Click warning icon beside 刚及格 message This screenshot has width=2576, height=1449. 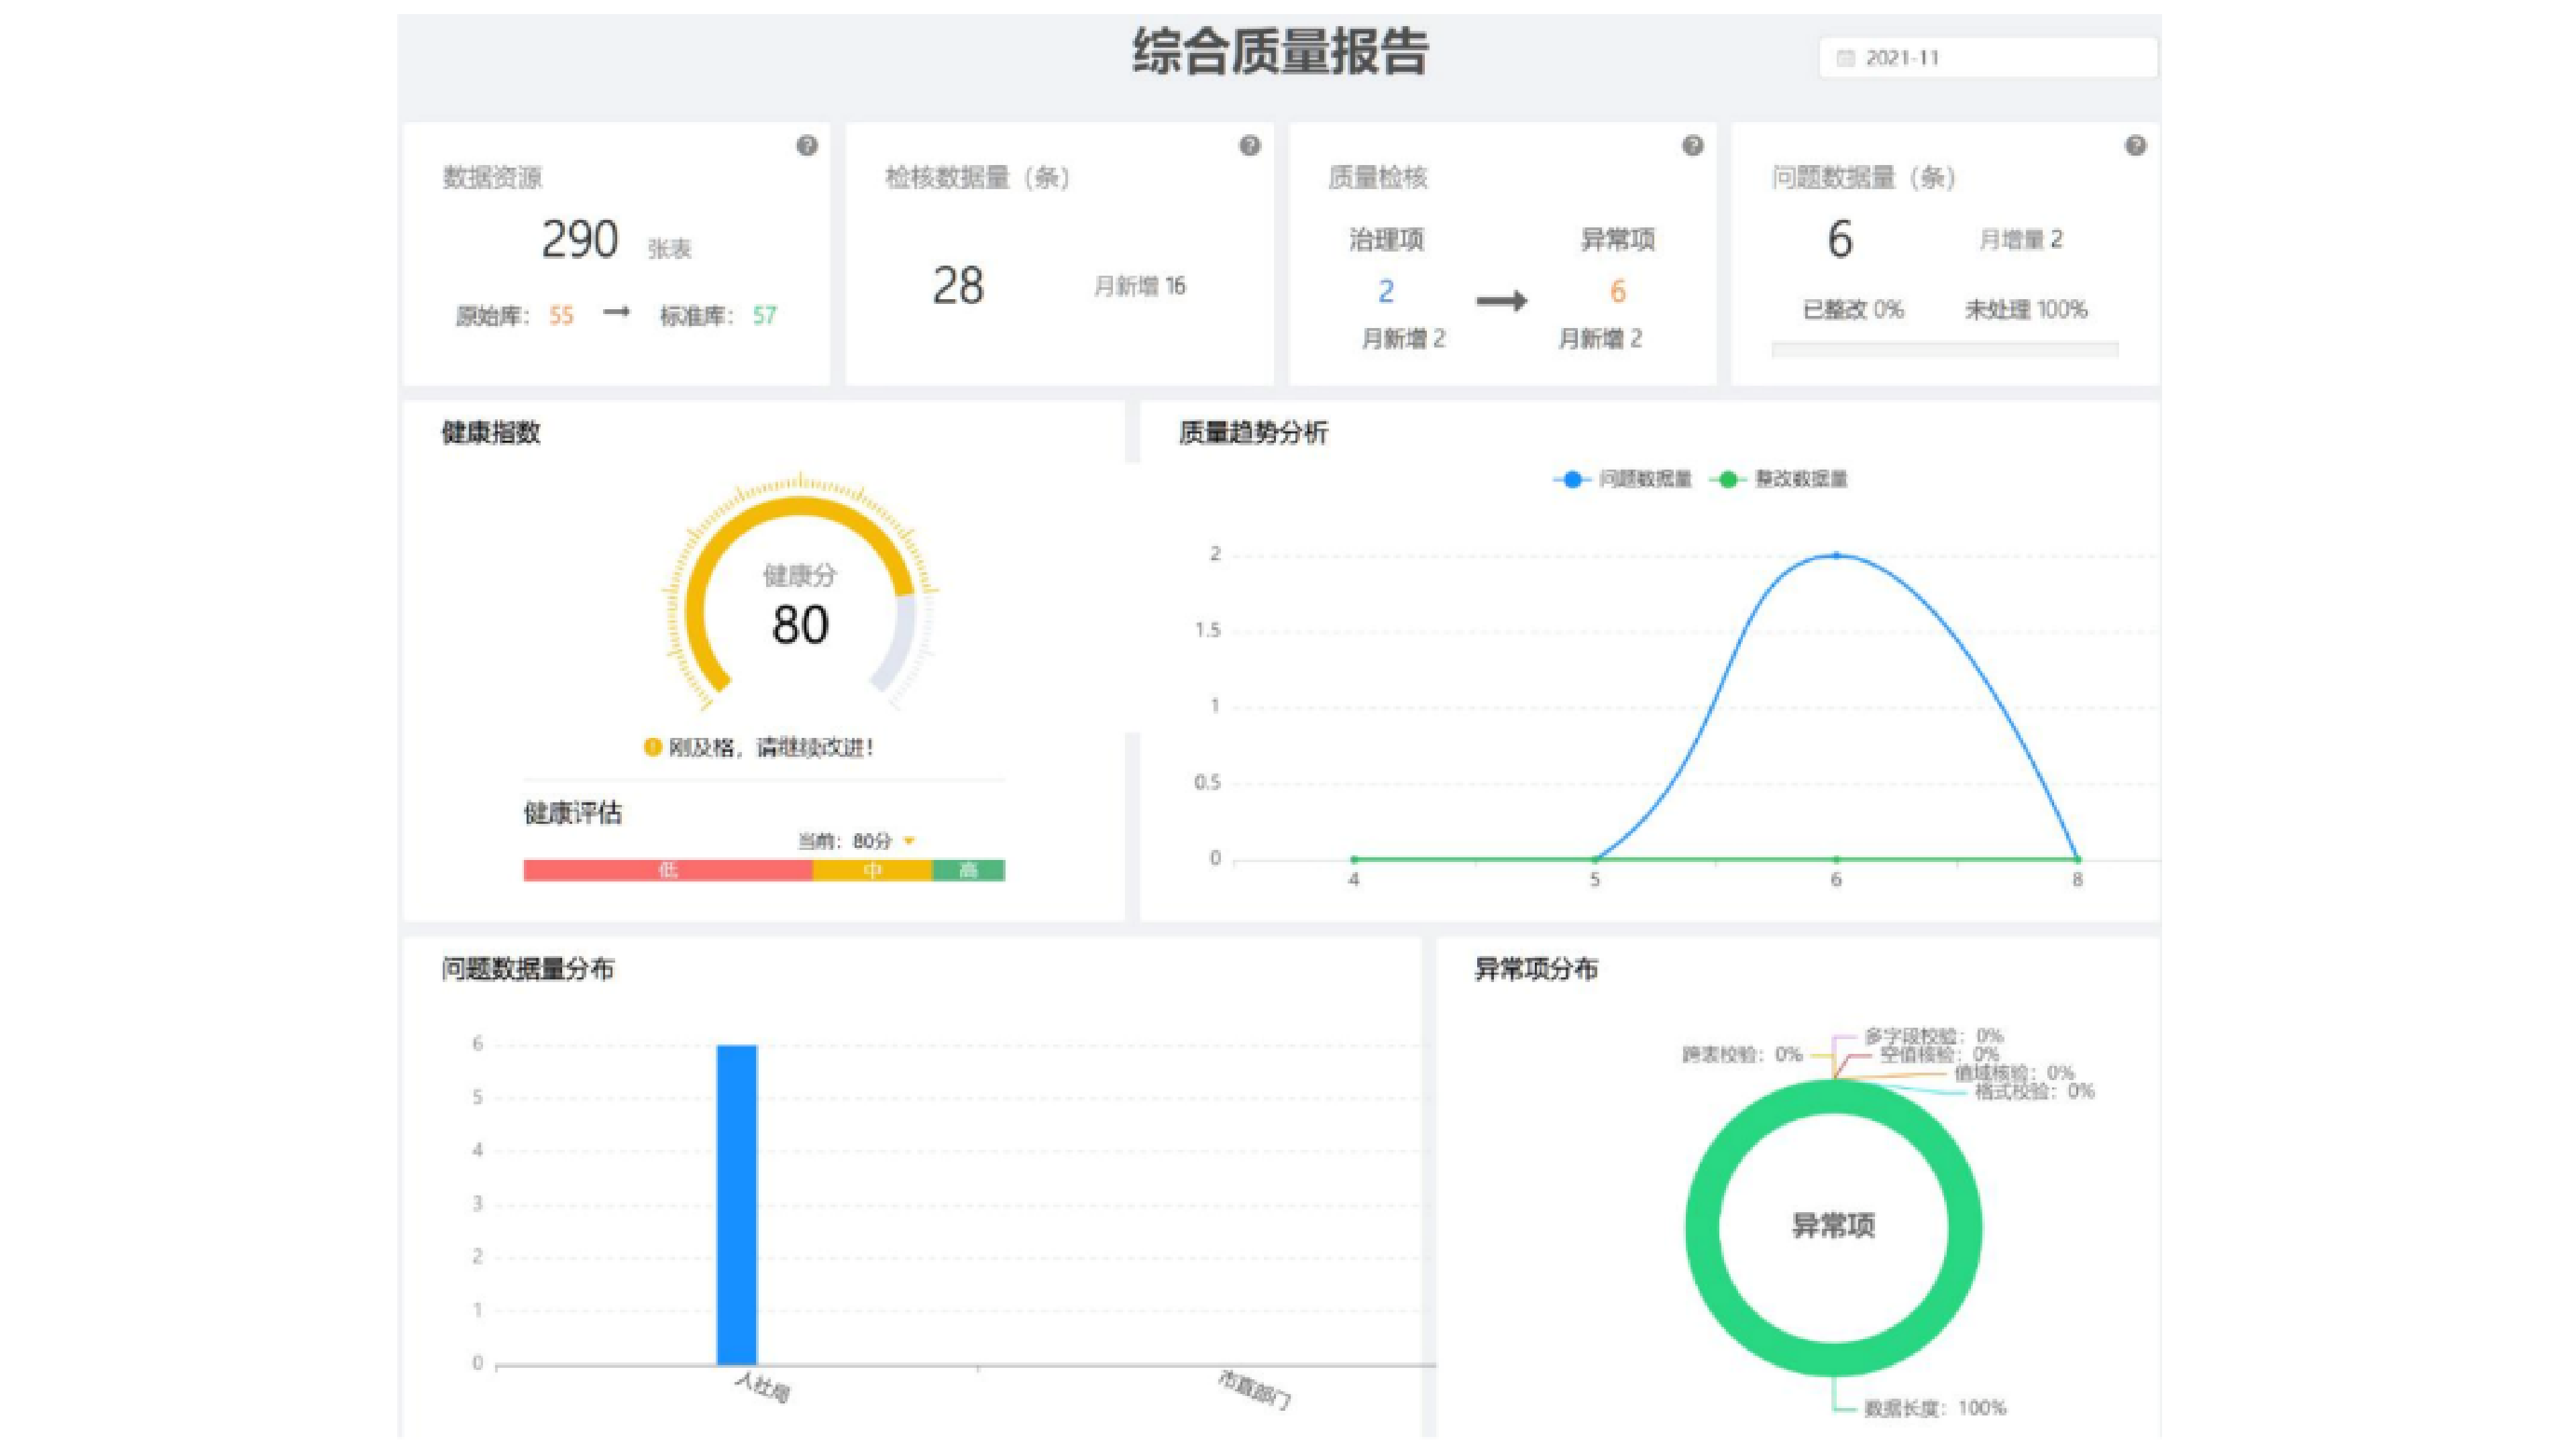point(652,747)
